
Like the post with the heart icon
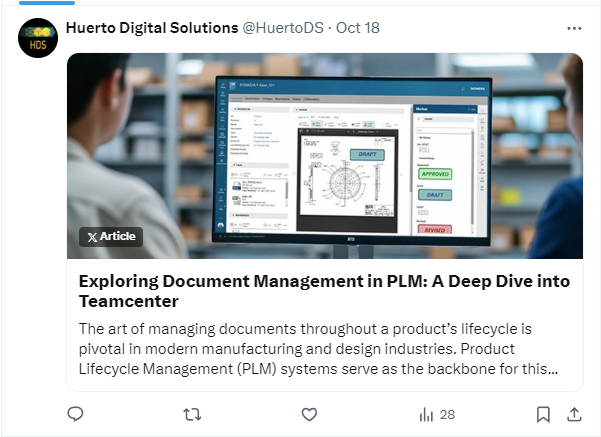pos(309,414)
